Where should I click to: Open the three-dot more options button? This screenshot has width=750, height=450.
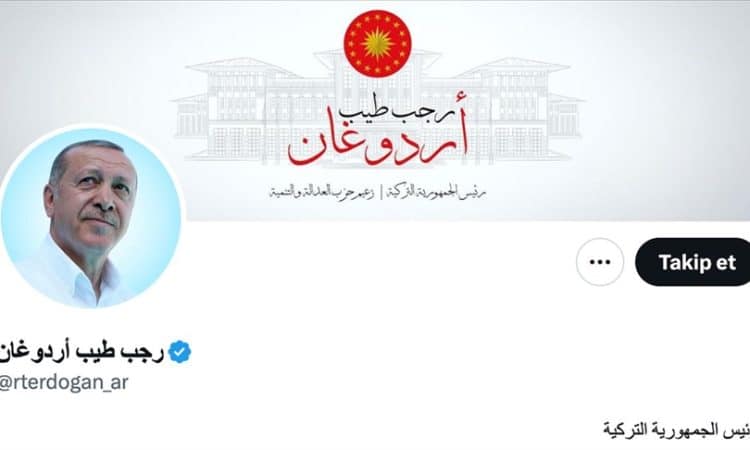coord(600,262)
